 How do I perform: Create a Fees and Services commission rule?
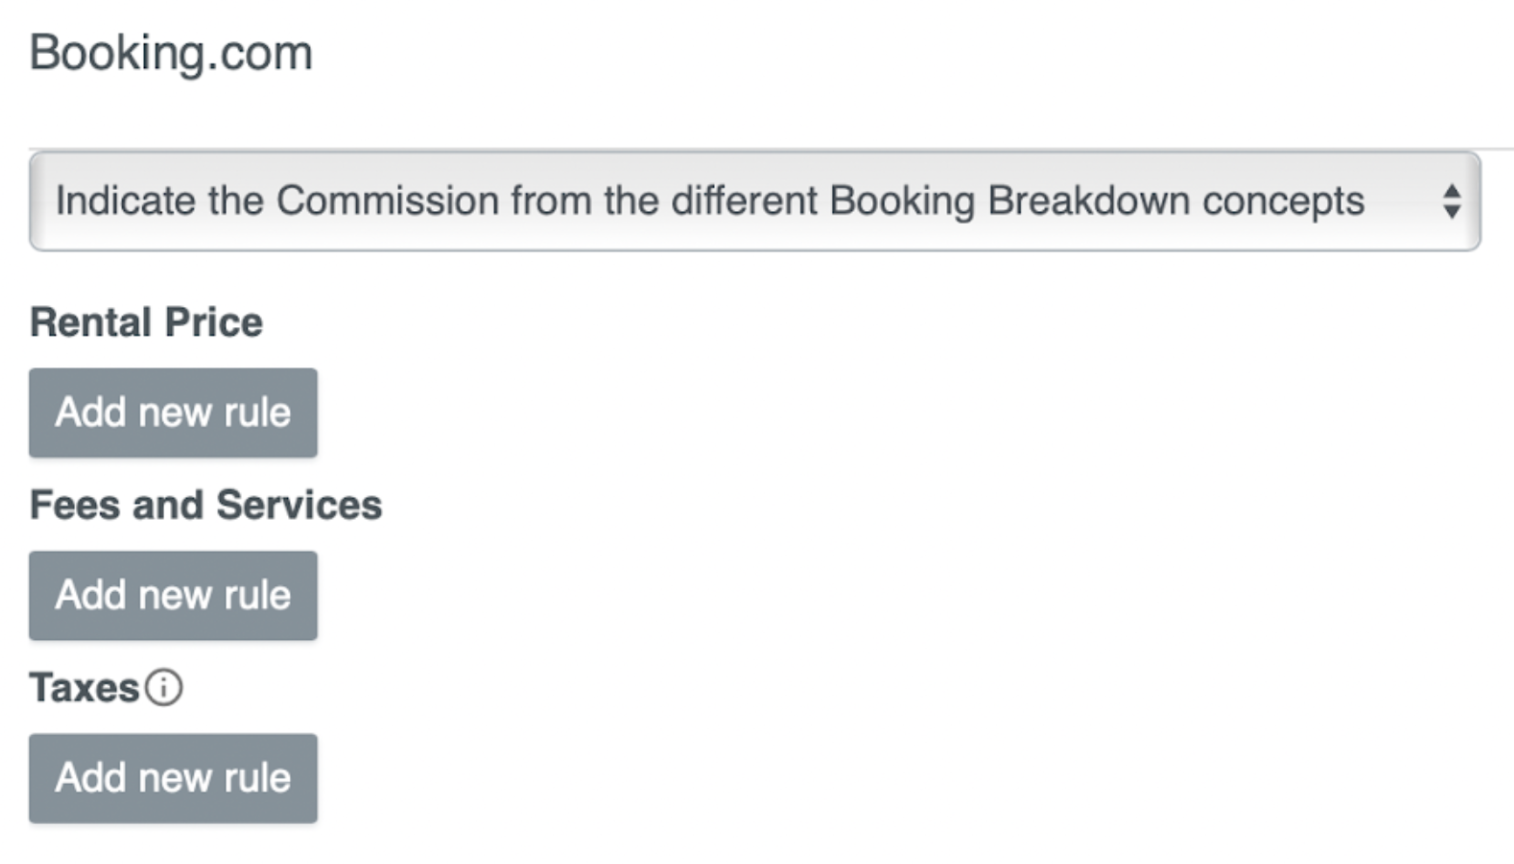click(173, 596)
